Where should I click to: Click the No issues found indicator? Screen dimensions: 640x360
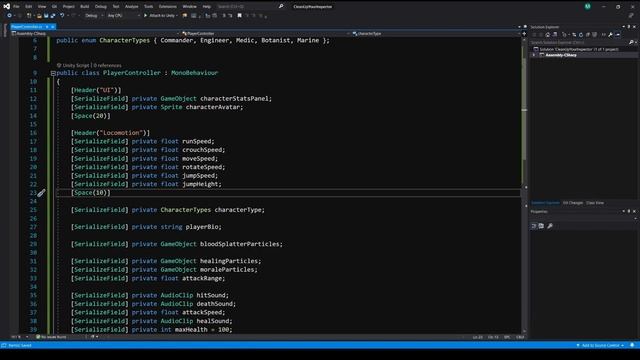point(51,337)
